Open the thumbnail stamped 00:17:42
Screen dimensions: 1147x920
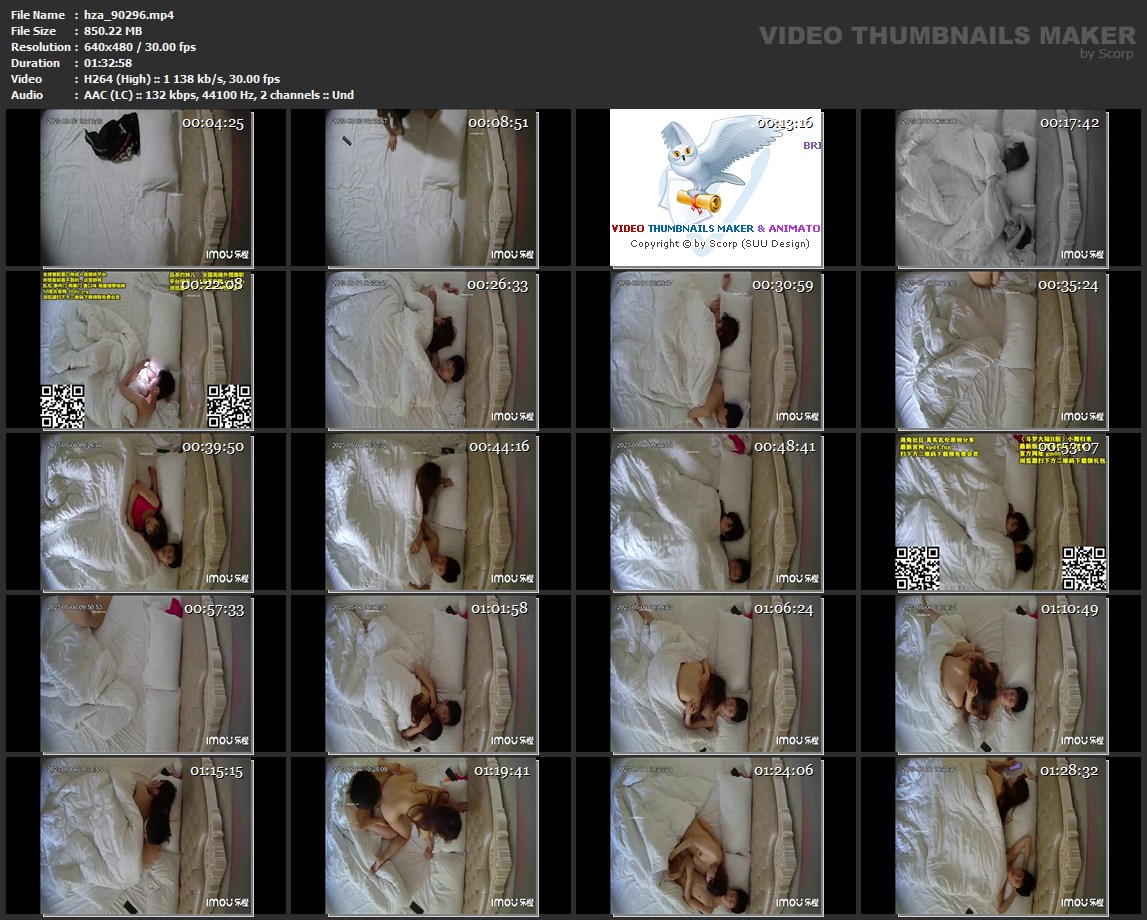click(1001, 188)
